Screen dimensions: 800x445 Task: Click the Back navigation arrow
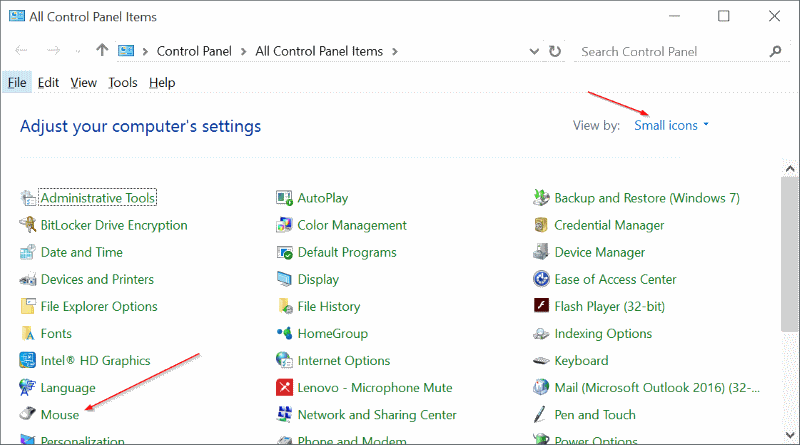21,50
